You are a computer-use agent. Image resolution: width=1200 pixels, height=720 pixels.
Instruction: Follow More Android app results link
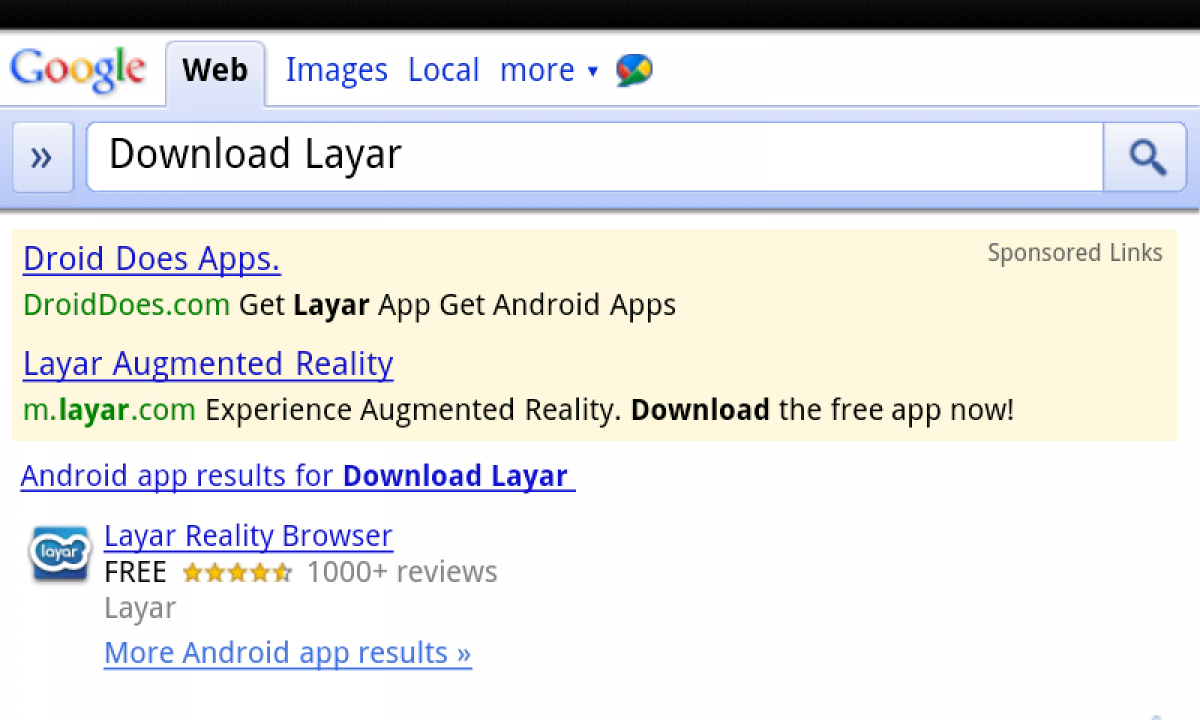pyautogui.click(x=288, y=653)
